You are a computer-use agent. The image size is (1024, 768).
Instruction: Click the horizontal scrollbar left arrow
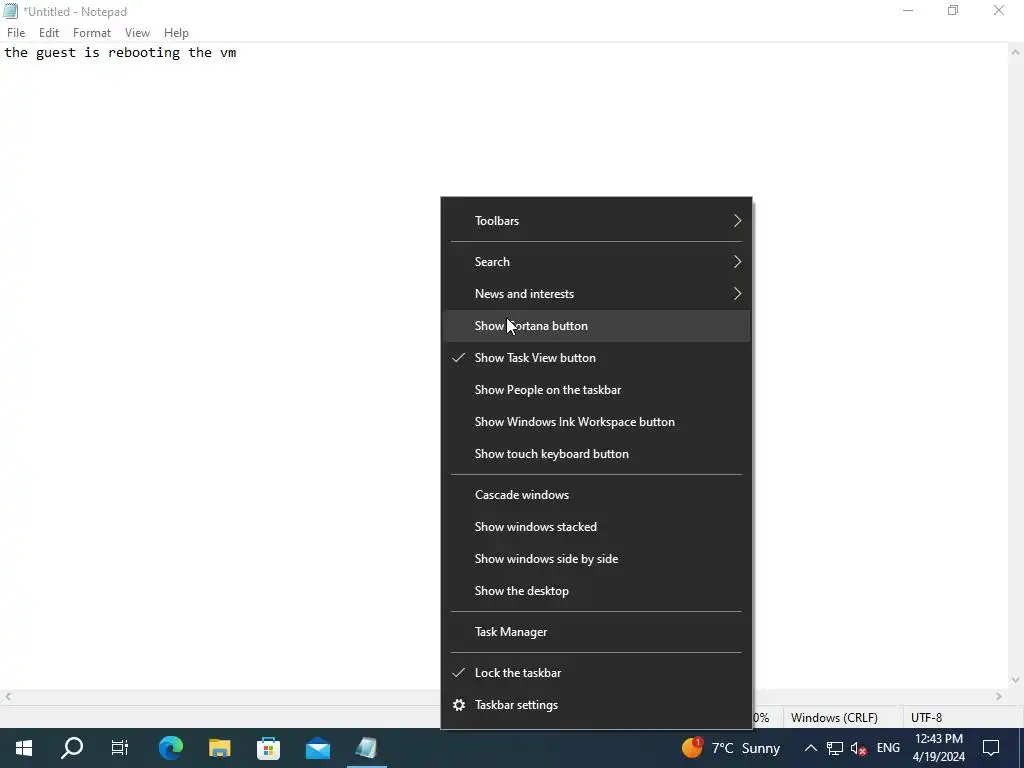coord(8,697)
